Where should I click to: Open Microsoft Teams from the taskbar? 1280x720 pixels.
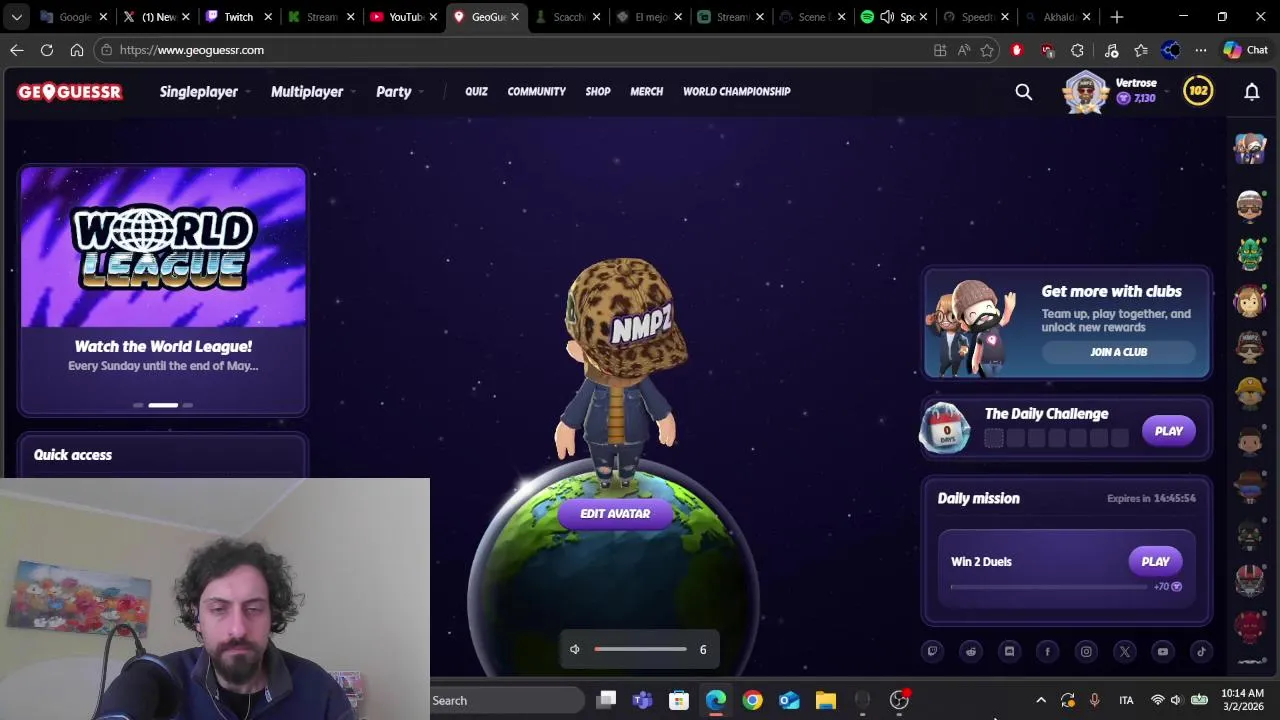(642, 700)
